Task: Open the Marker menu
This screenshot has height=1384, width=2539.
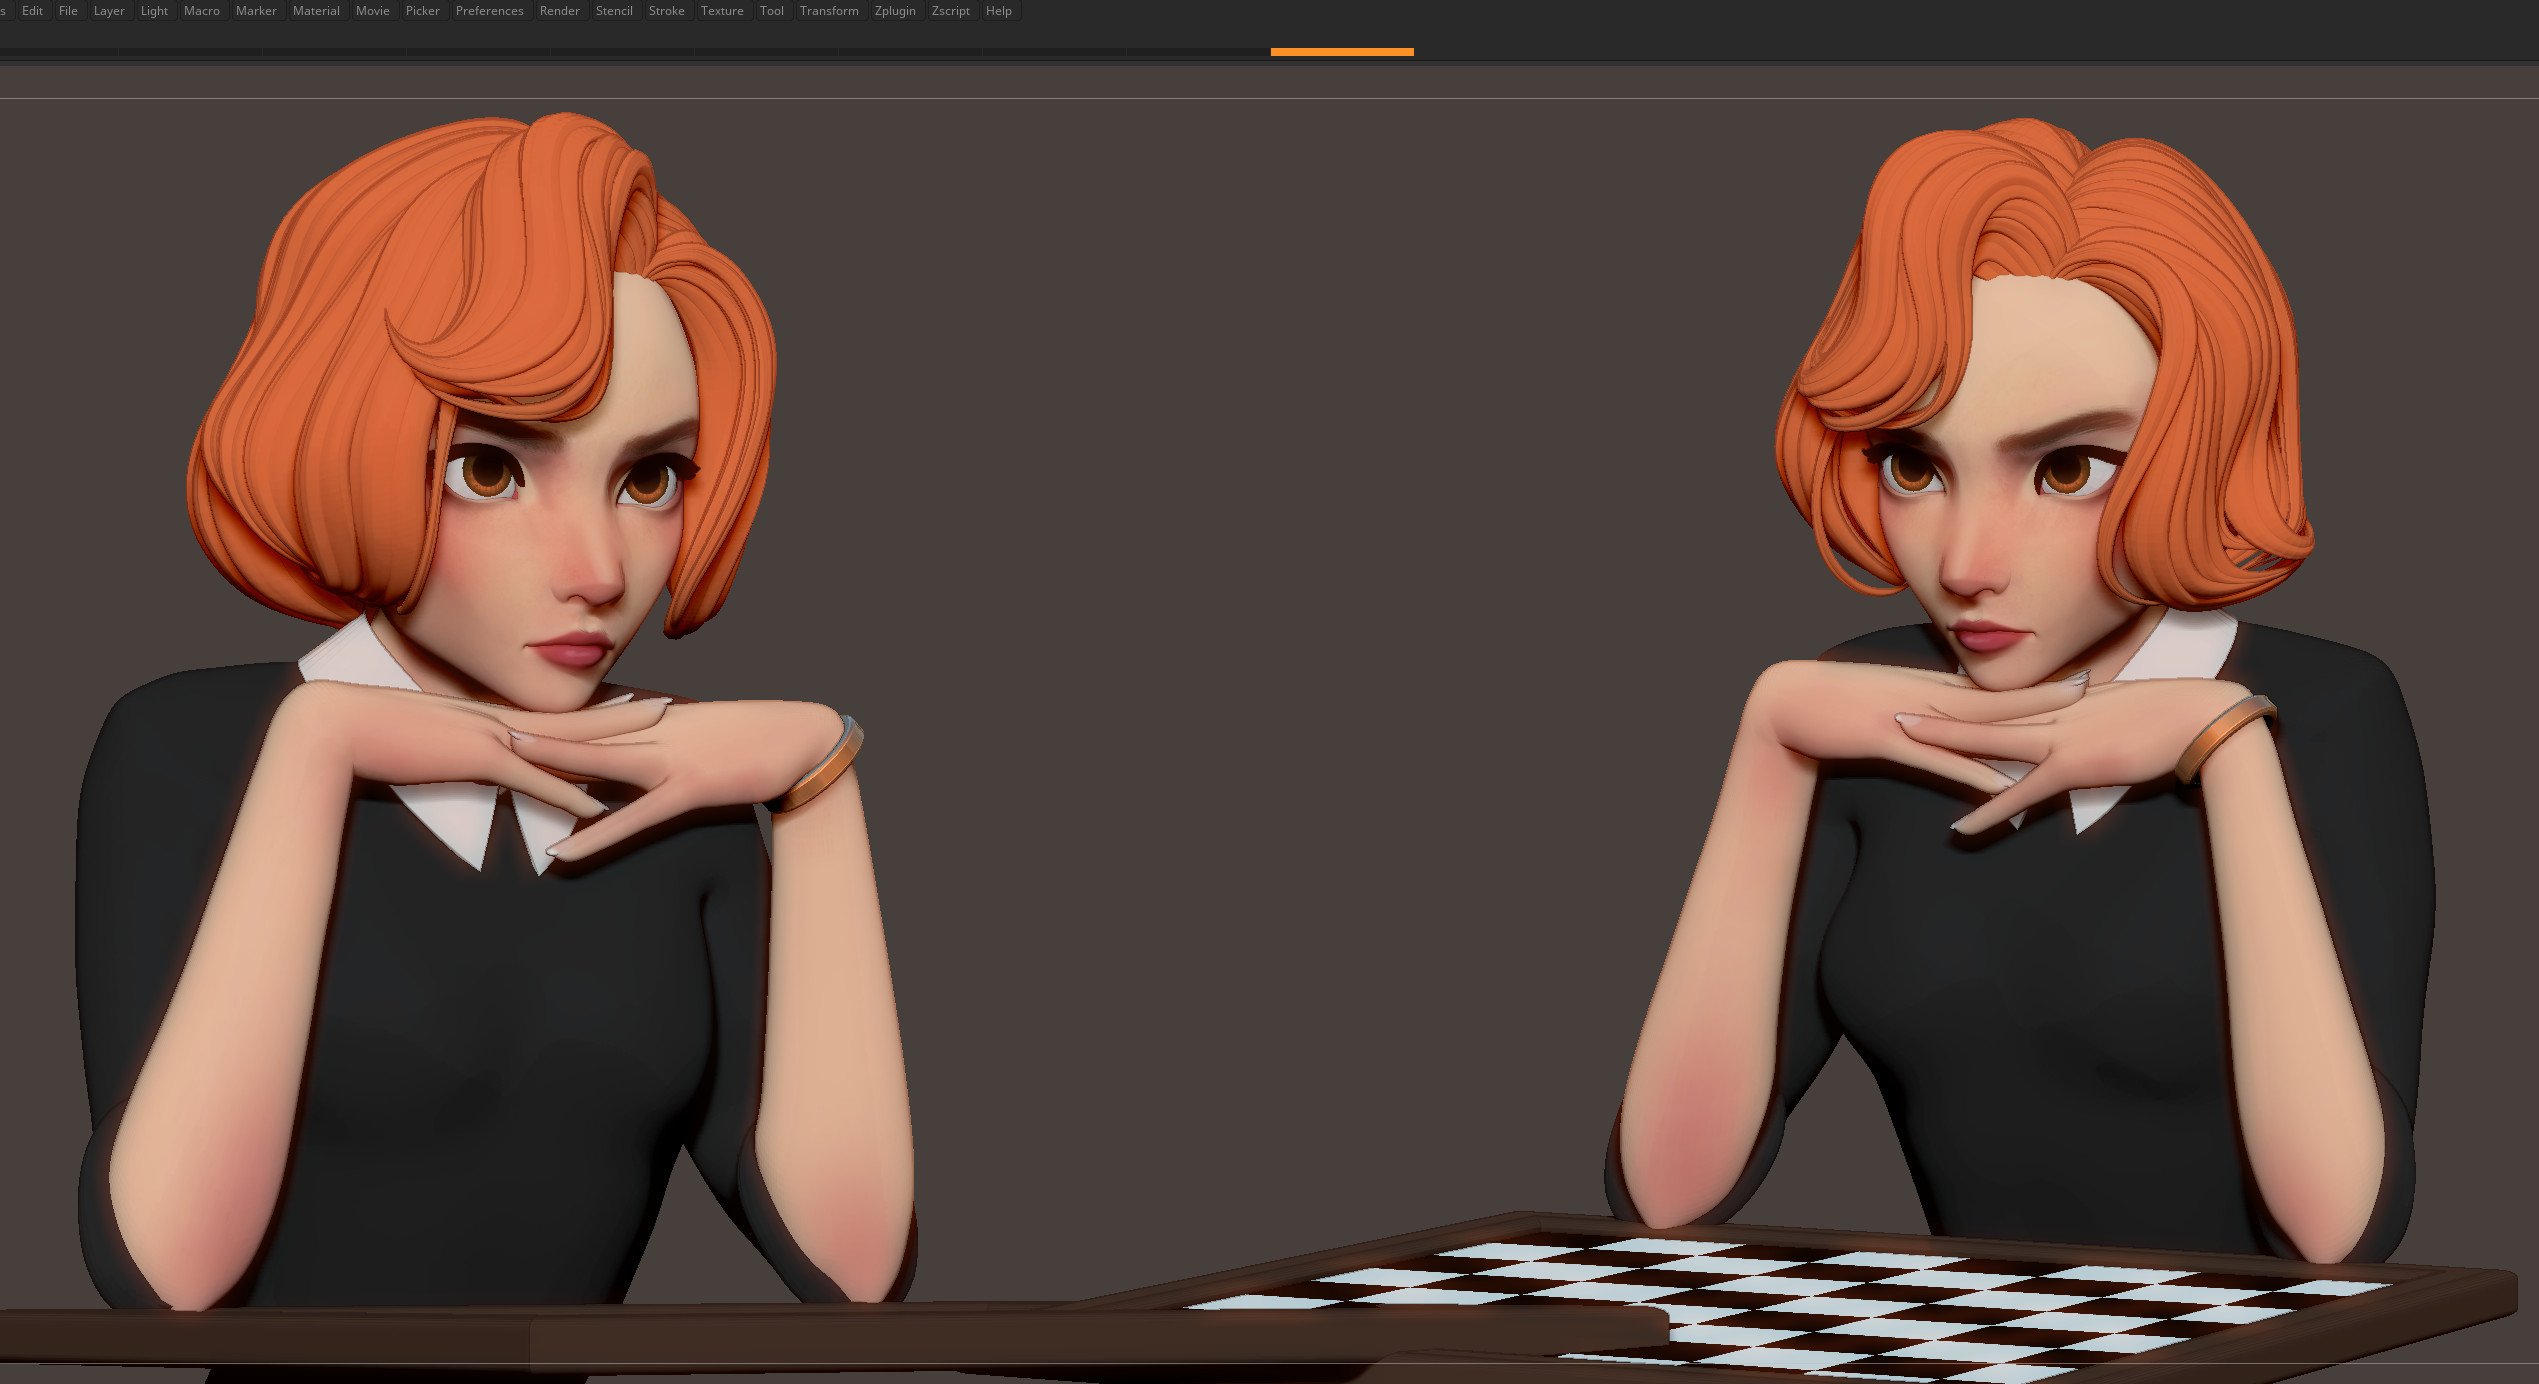Action: point(256,11)
